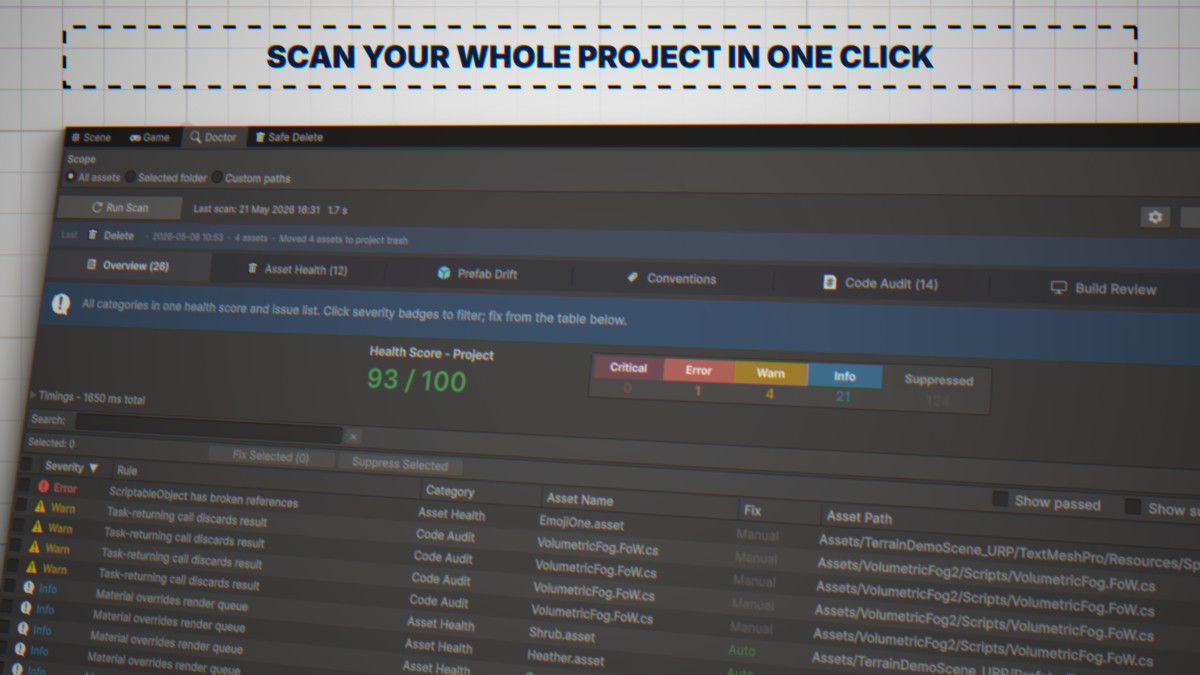
Task: Focus the Search input field
Action: point(207,430)
